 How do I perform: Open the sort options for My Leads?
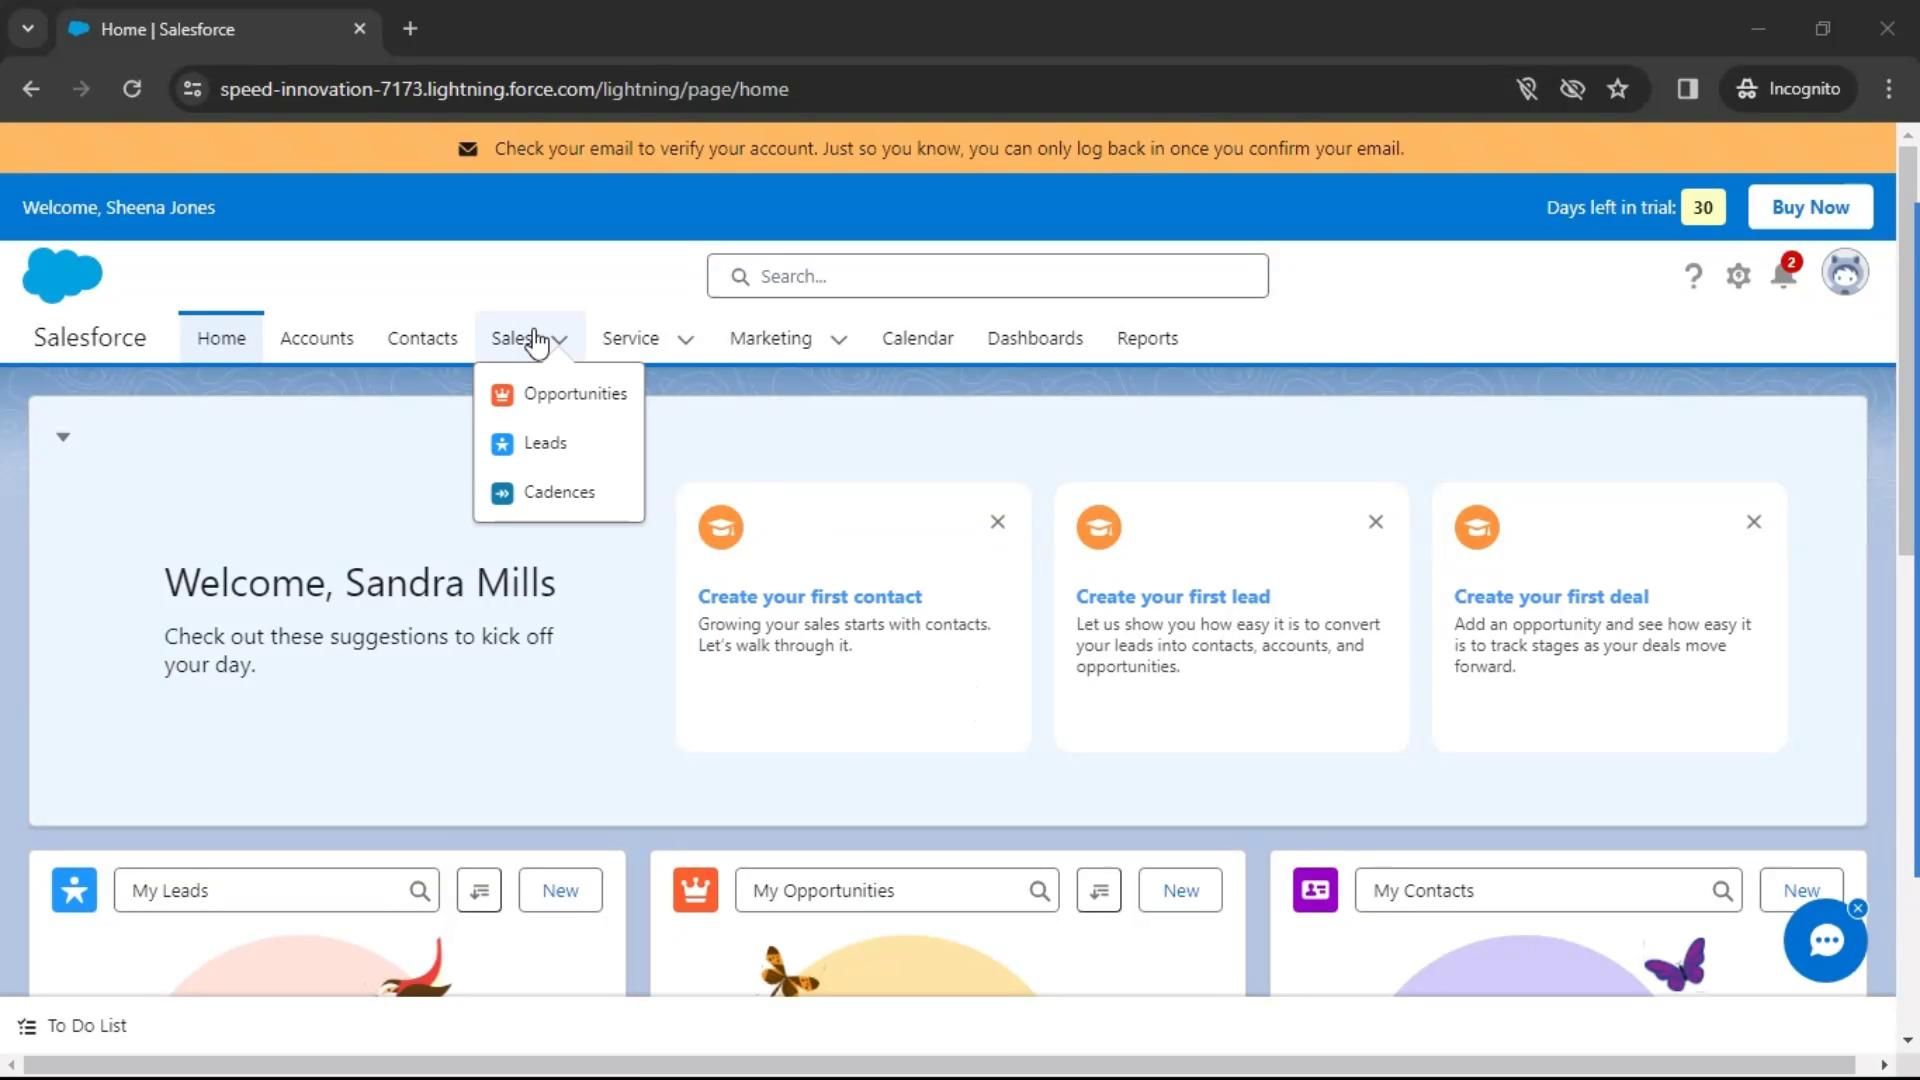479,890
